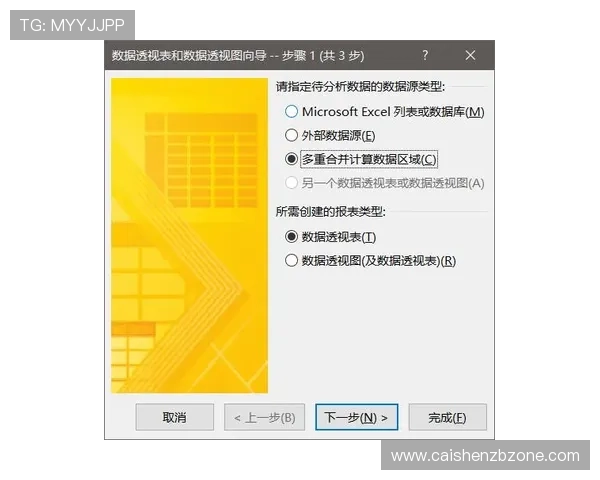Proceed with 下一步(N) button
This screenshot has height=480, width=600.
coord(356,417)
